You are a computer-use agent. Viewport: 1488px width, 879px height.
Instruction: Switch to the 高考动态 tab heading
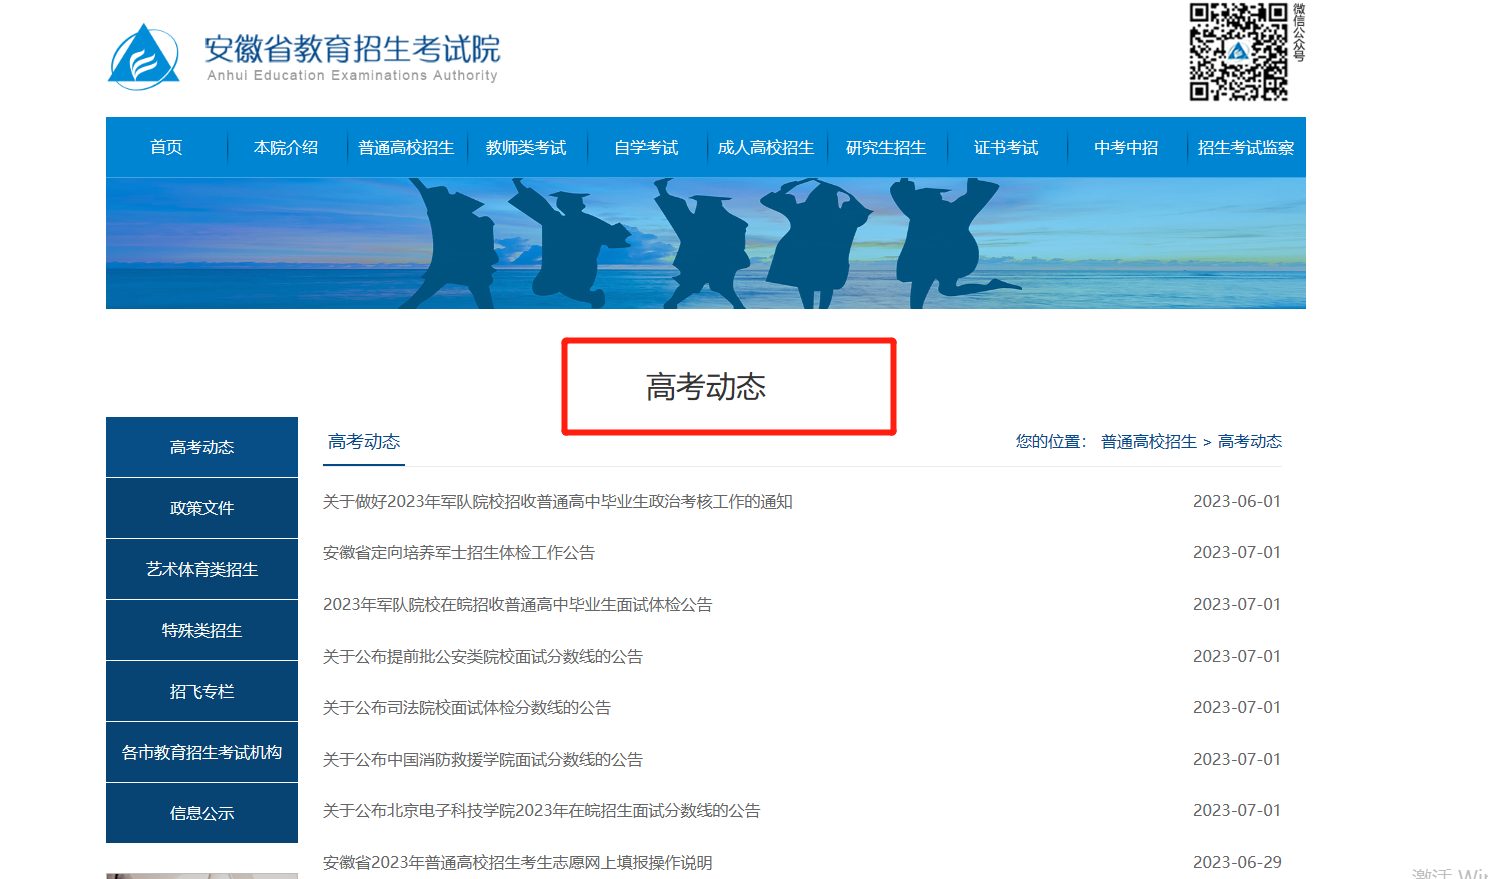pos(364,442)
